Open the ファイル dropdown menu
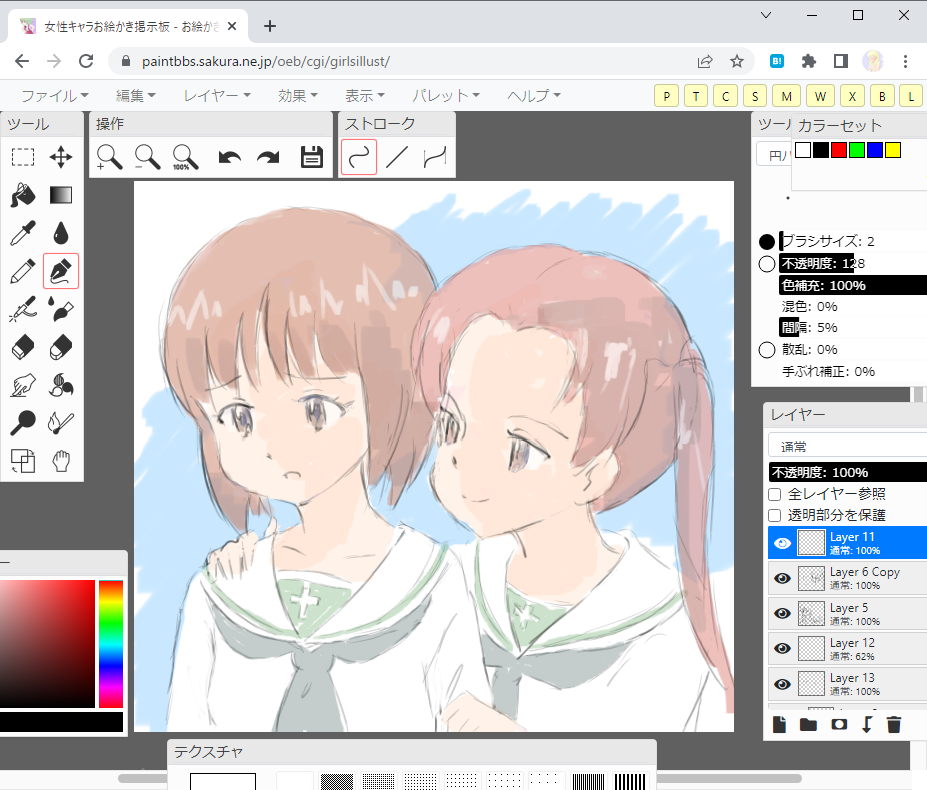The image size is (927, 790). 55,96
